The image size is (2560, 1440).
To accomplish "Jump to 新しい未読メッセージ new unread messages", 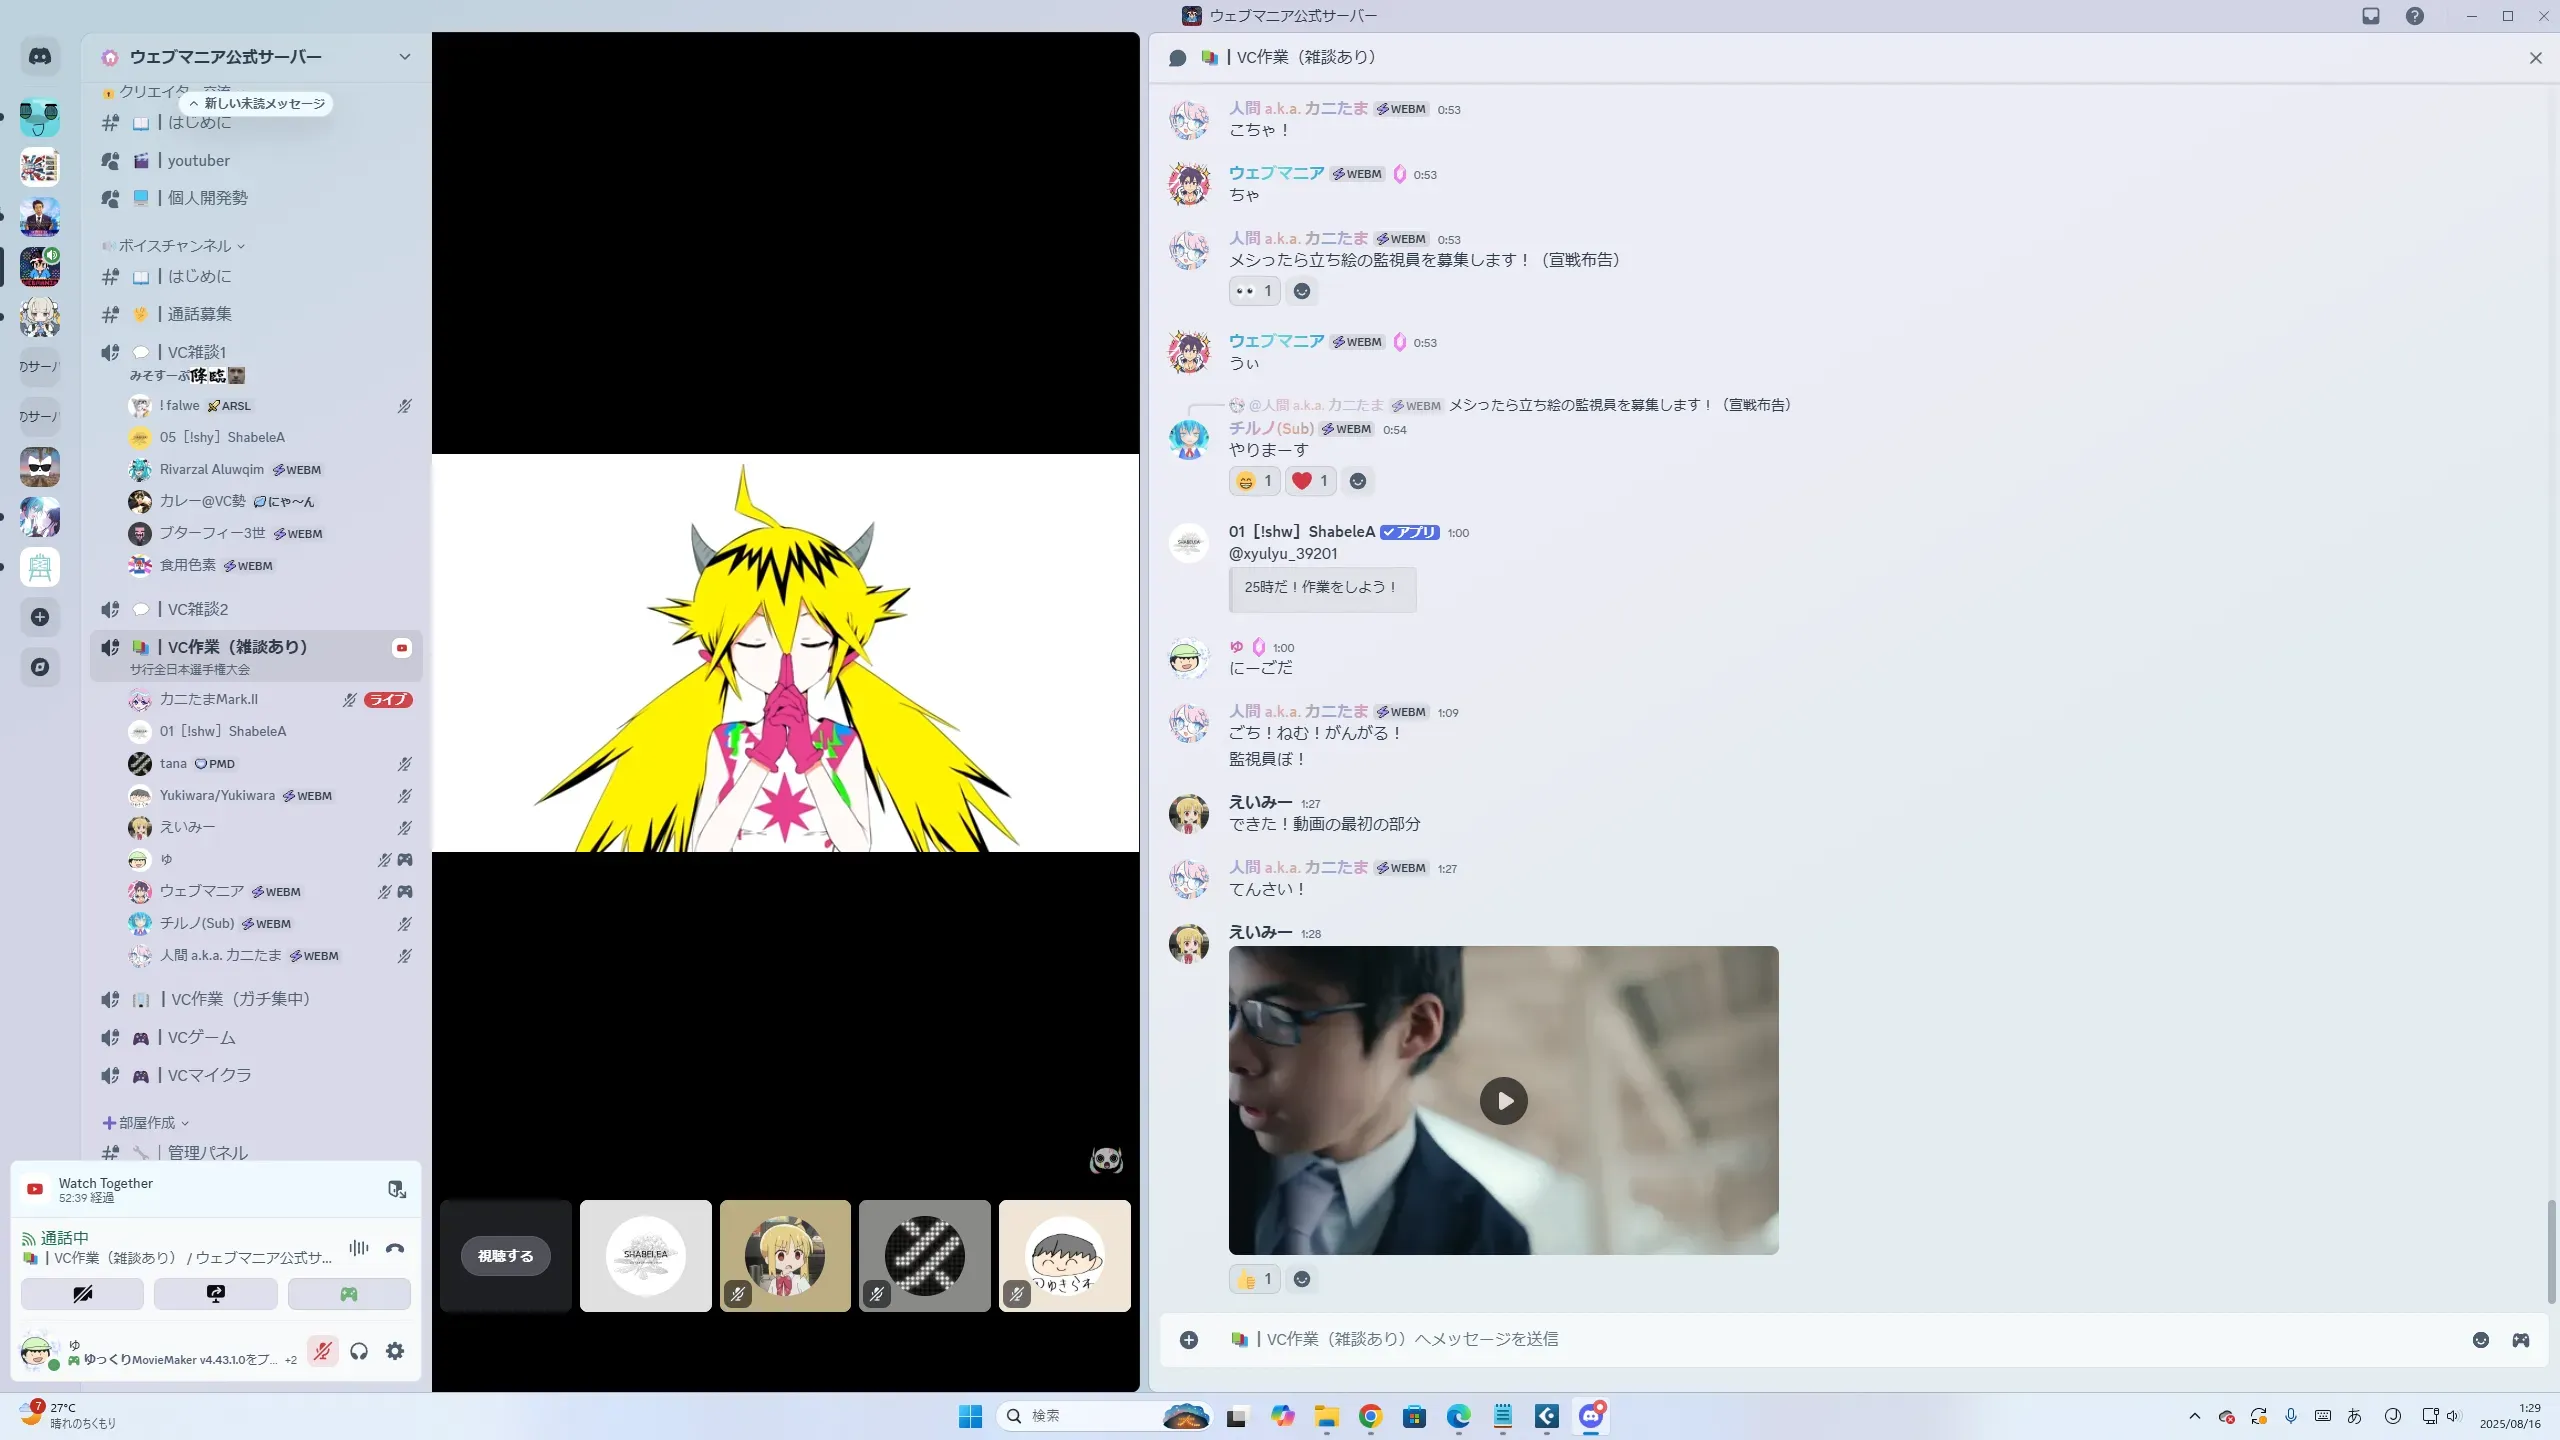I will pos(257,104).
